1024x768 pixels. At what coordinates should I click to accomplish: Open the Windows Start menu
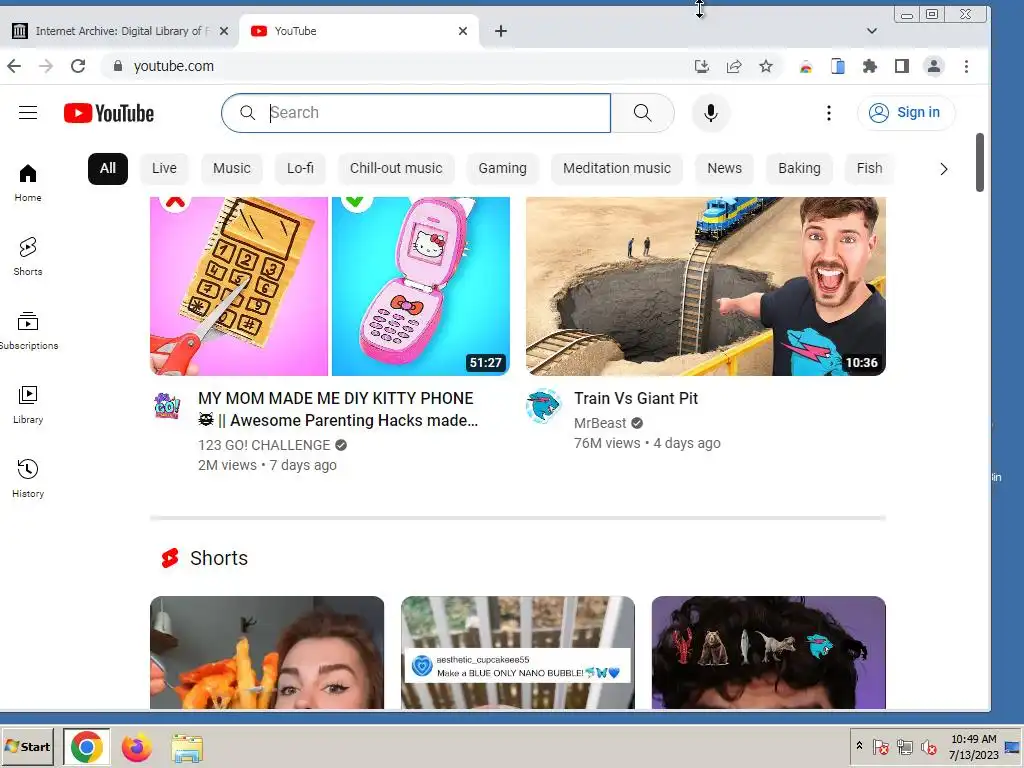click(27, 746)
